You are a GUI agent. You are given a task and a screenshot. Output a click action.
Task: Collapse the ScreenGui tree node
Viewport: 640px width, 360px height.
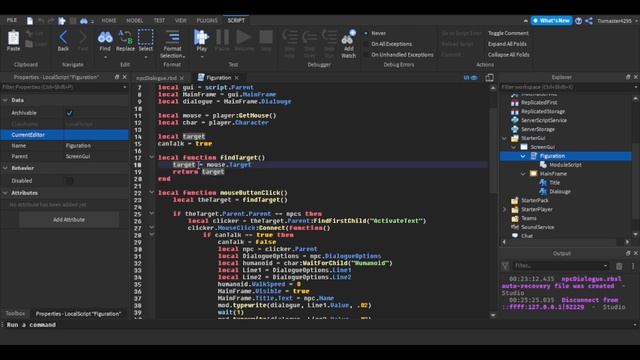click(x=513, y=147)
